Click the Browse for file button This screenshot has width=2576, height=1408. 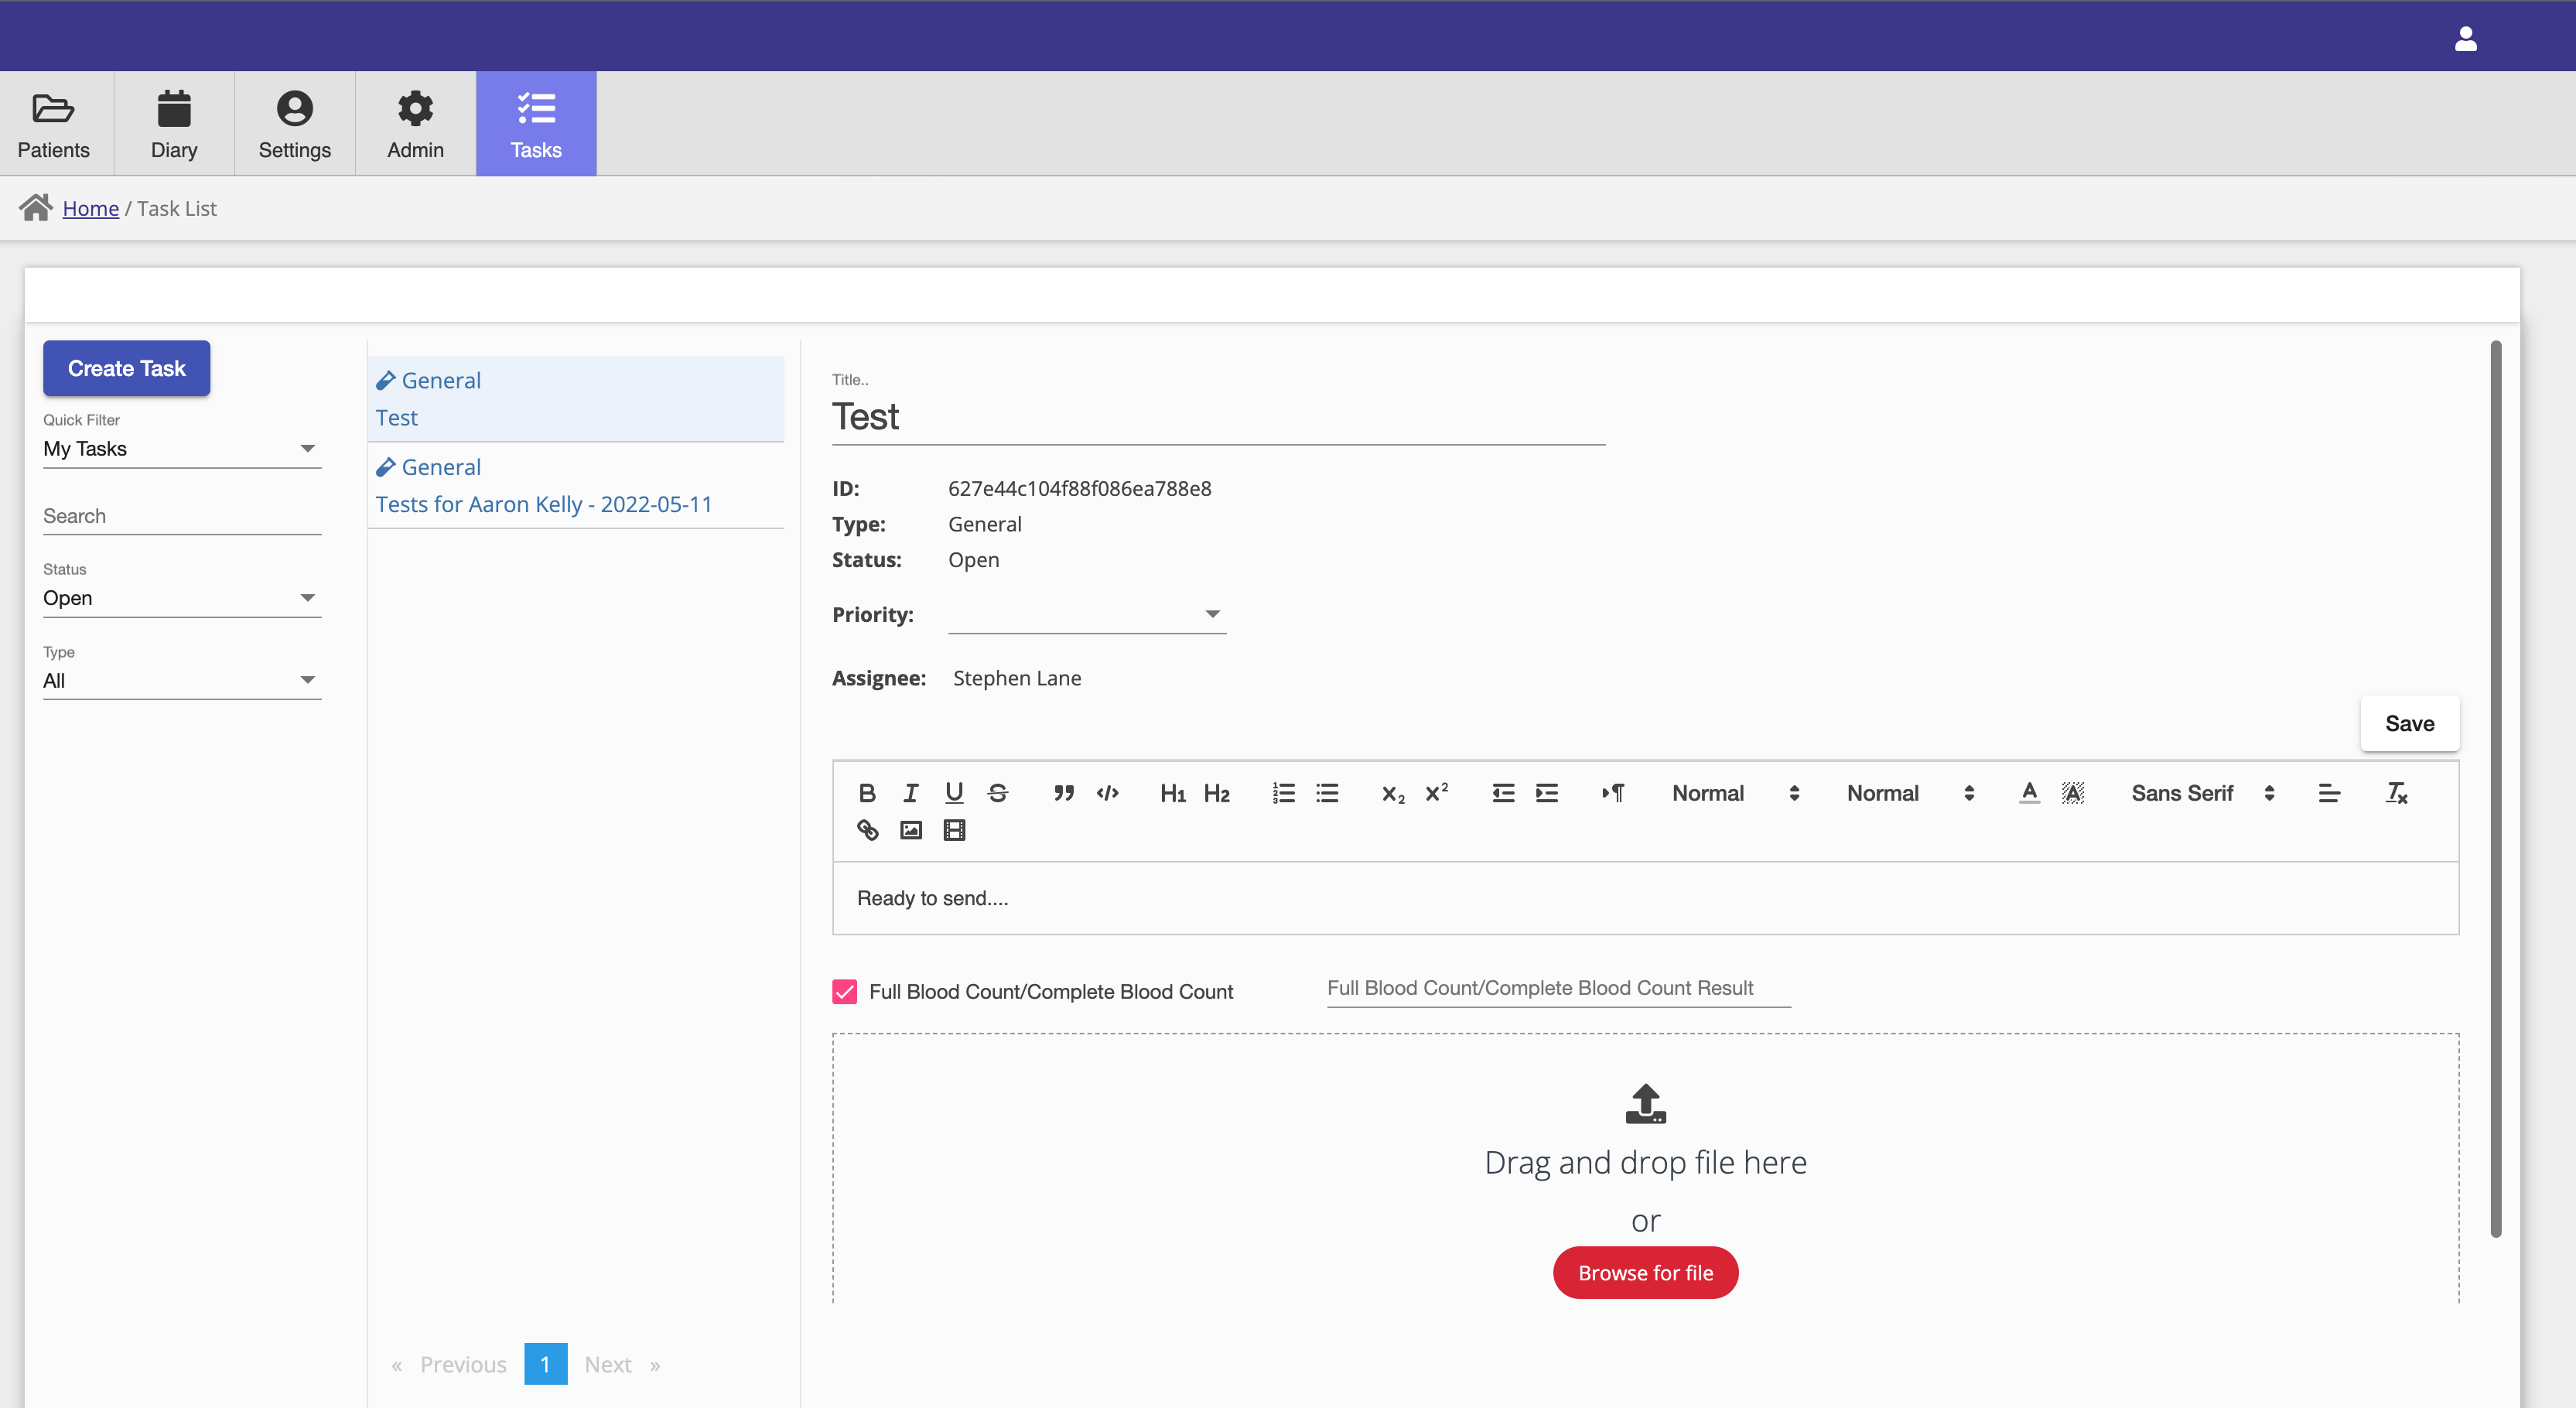1647,1271
